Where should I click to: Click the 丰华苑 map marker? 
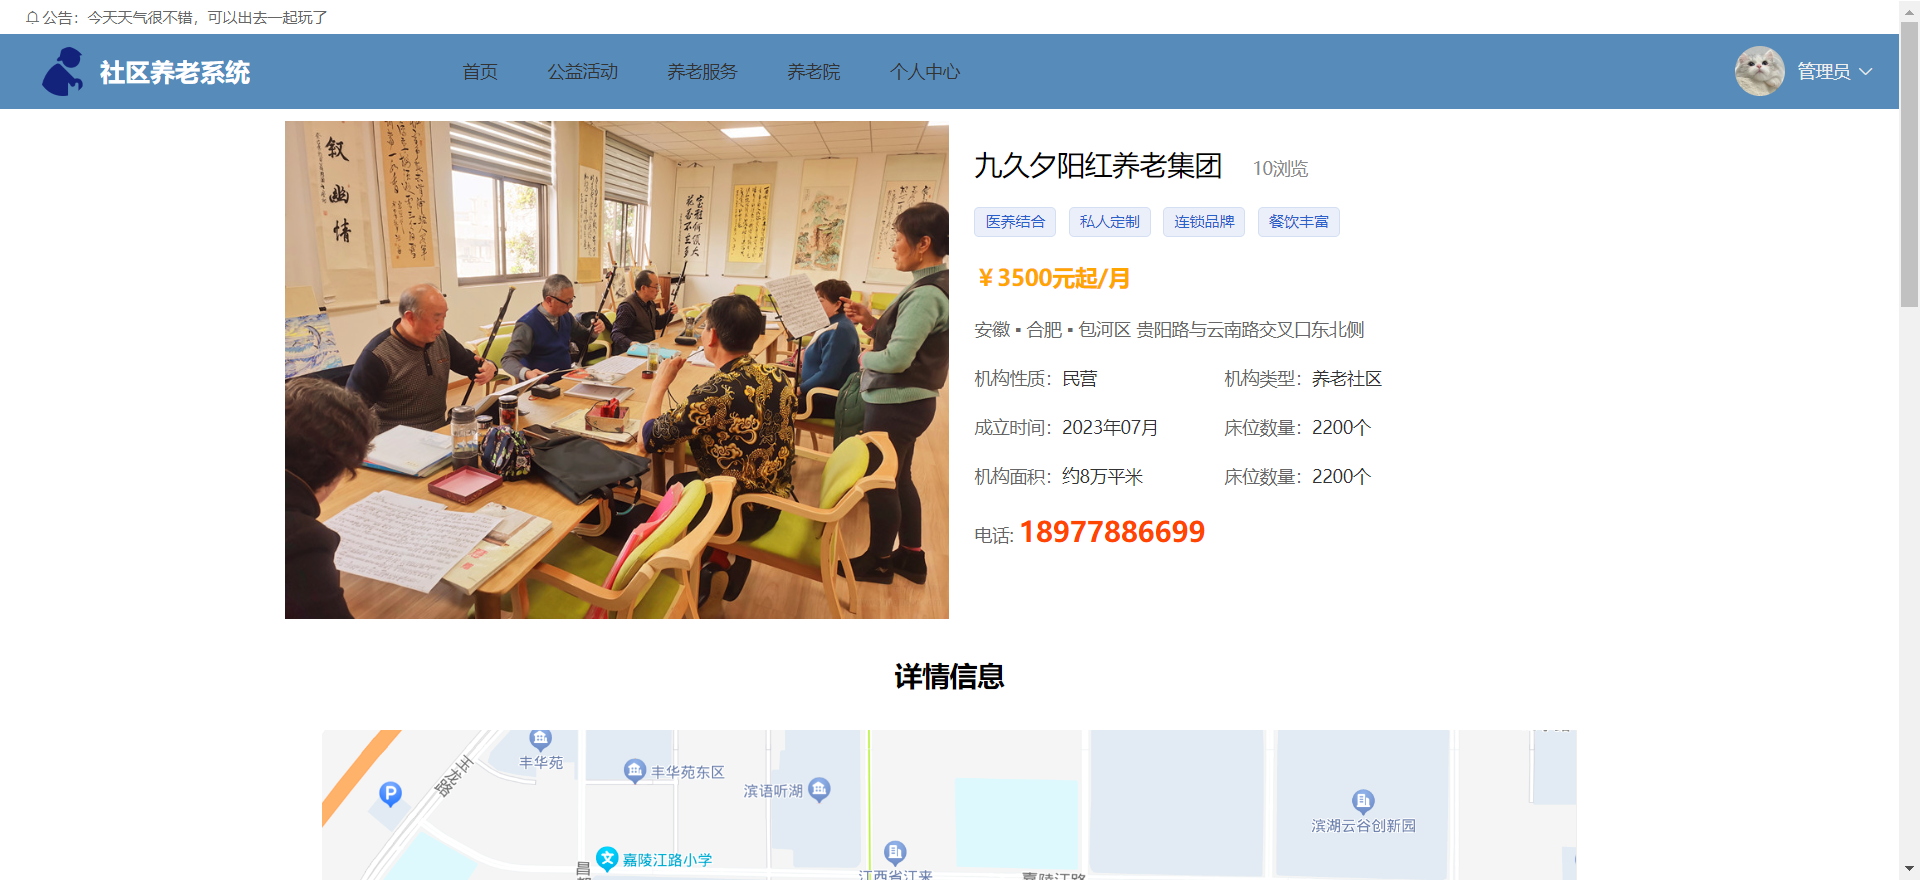pyautogui.click(x=541, y=740)
